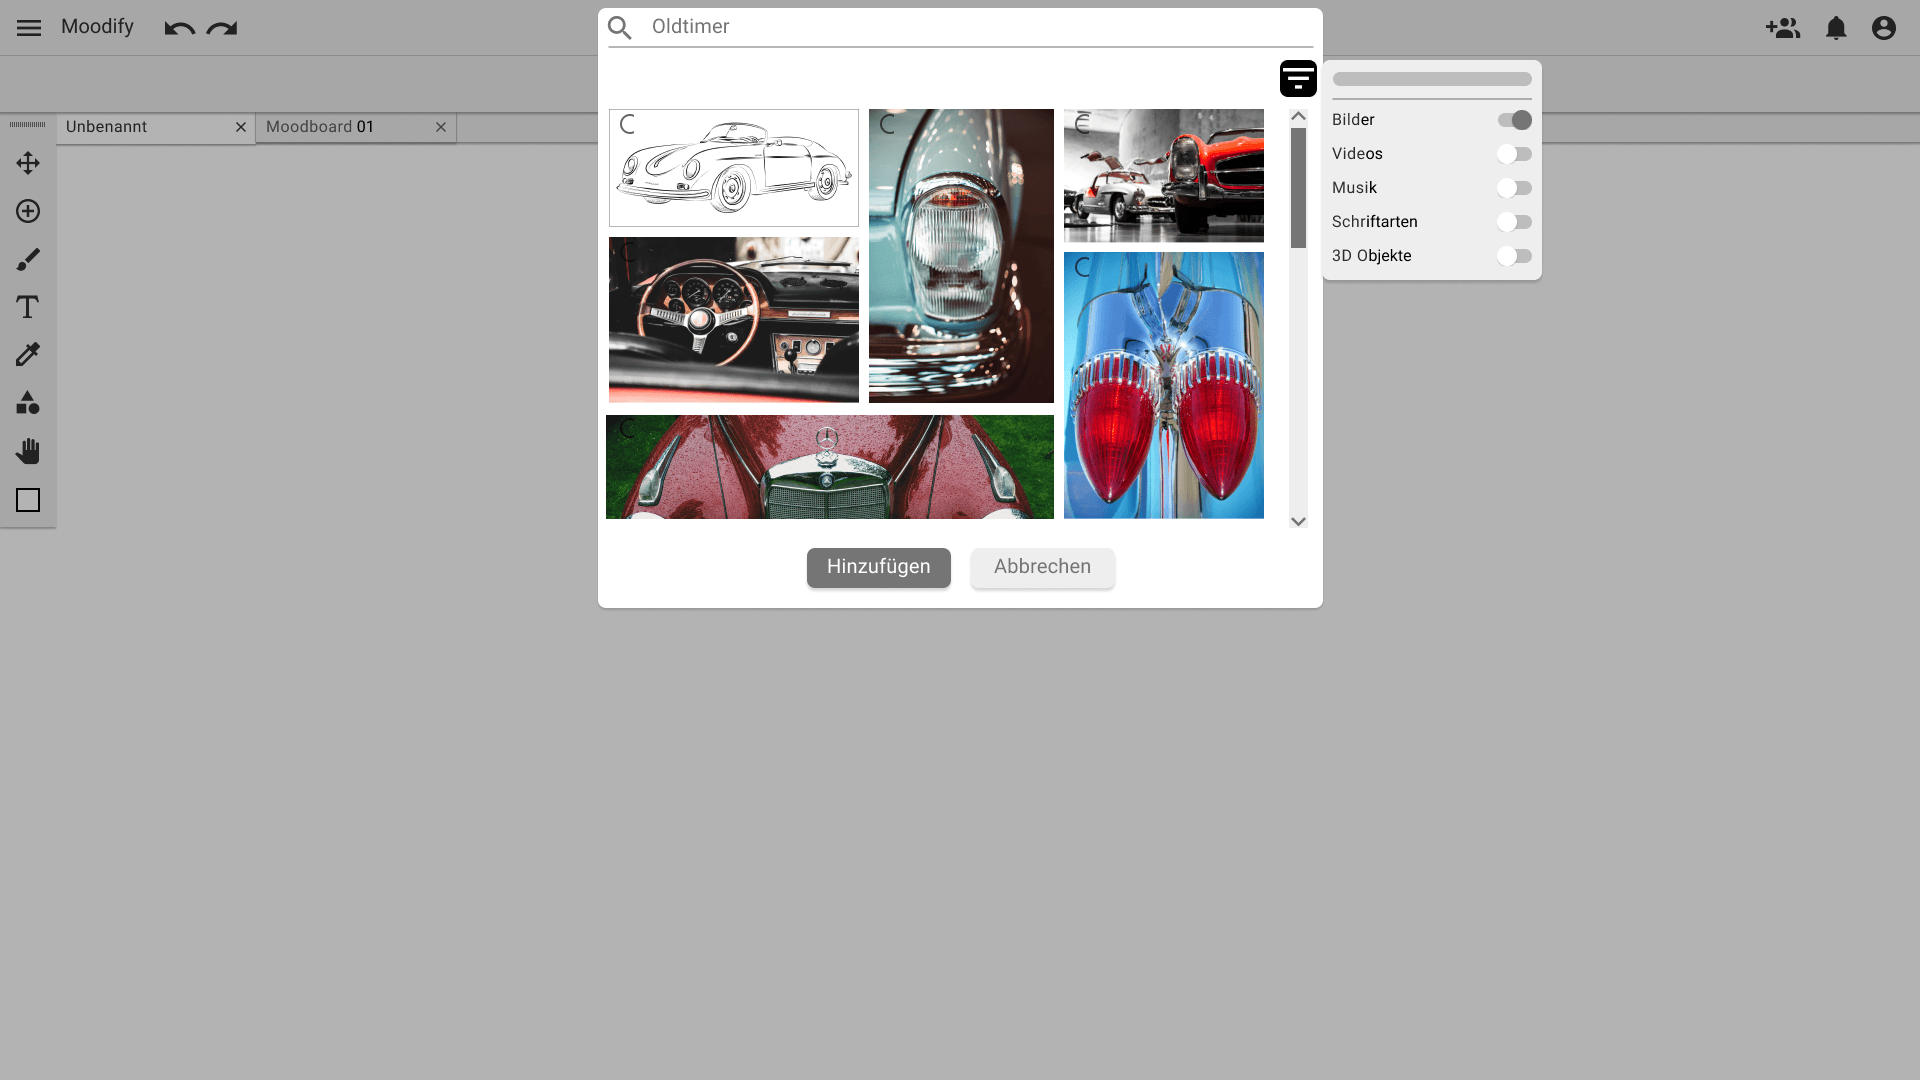Open the hamburger main menu
Screen dimensions: 1920x1080
[x=29, y=28]
